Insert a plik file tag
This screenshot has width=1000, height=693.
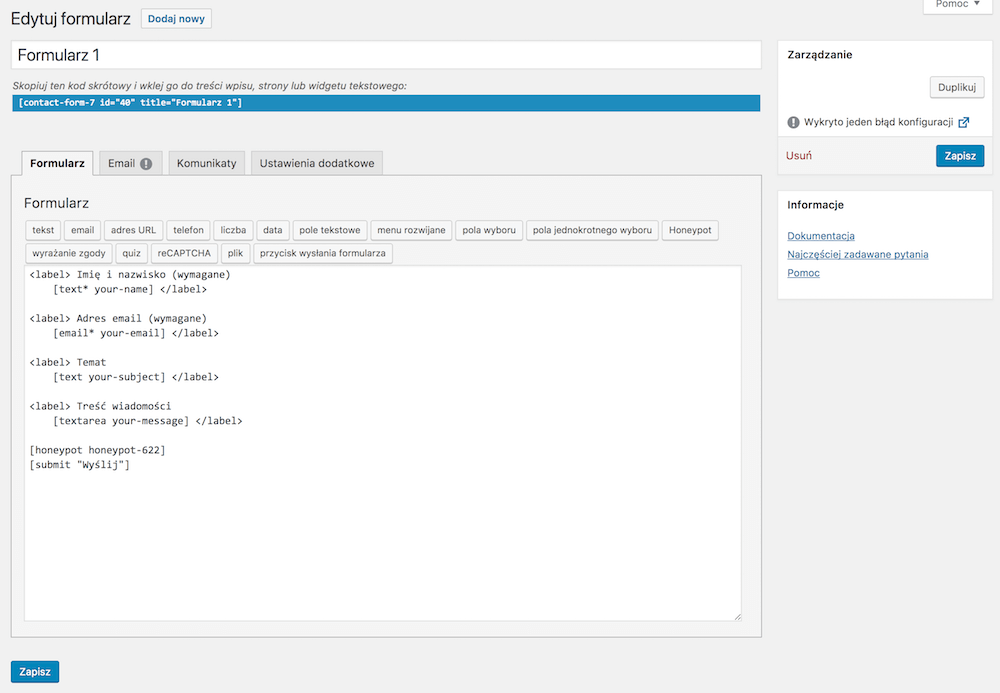235,253
